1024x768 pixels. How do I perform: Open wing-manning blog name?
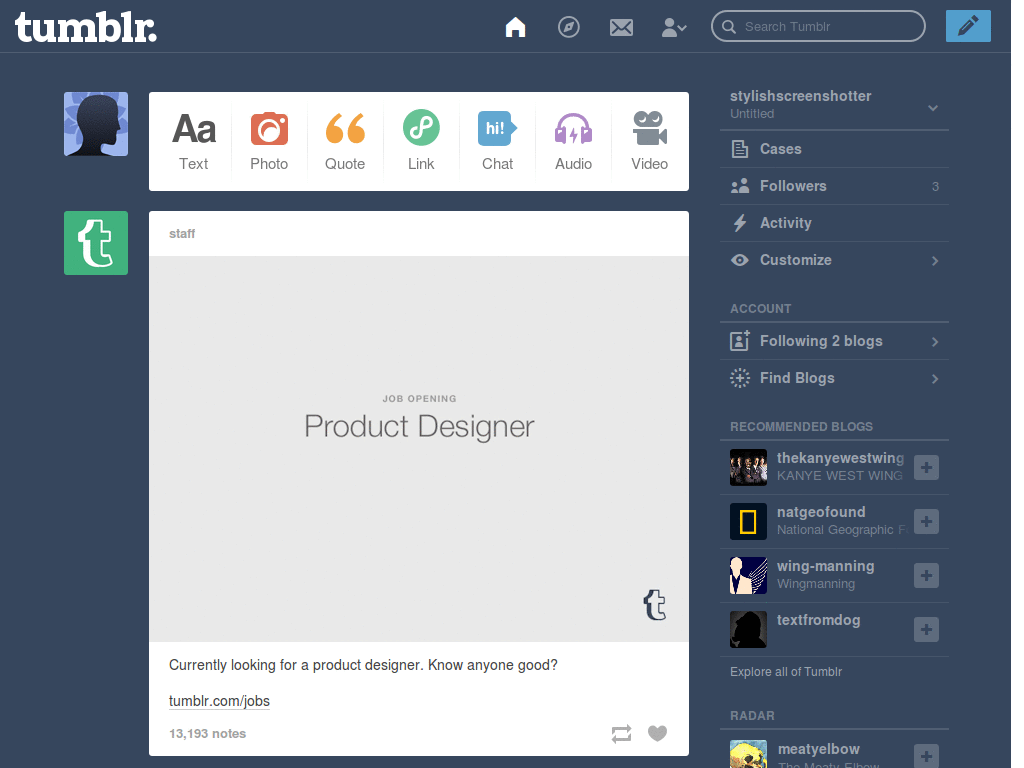[x=825, y=566]
